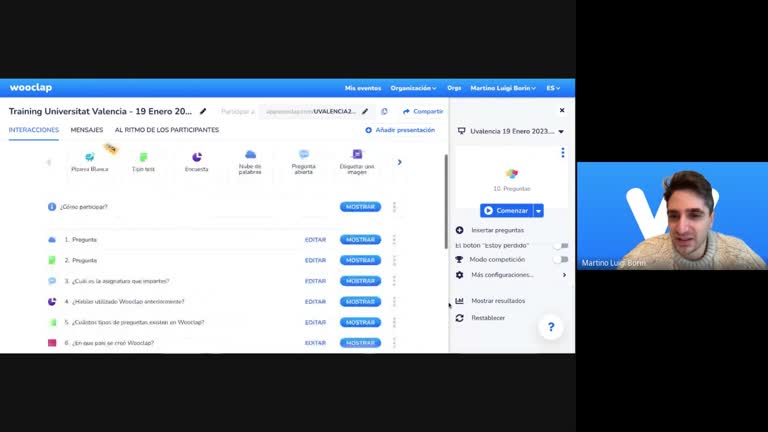Select the INTERACCIONES tab
768x432 pixels.
click(x=34, y=130)
